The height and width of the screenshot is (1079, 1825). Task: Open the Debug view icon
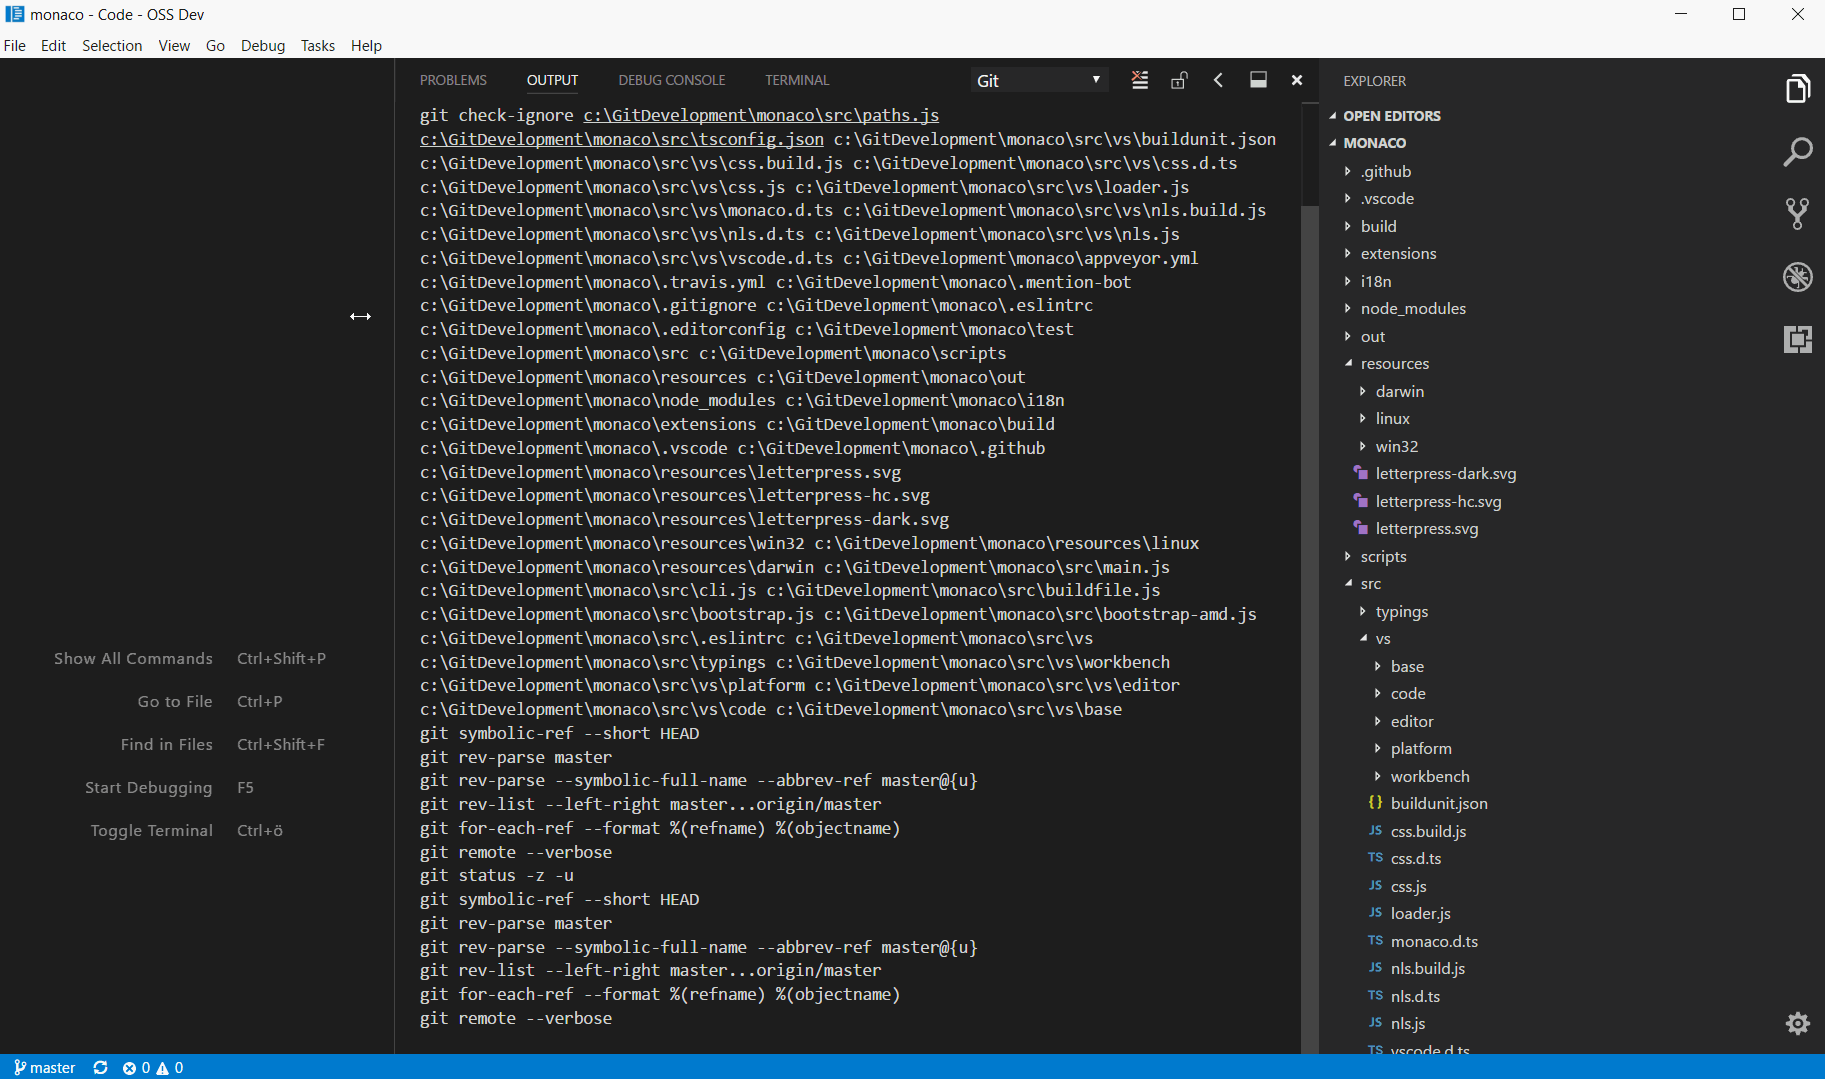(x=1797, y=277)
